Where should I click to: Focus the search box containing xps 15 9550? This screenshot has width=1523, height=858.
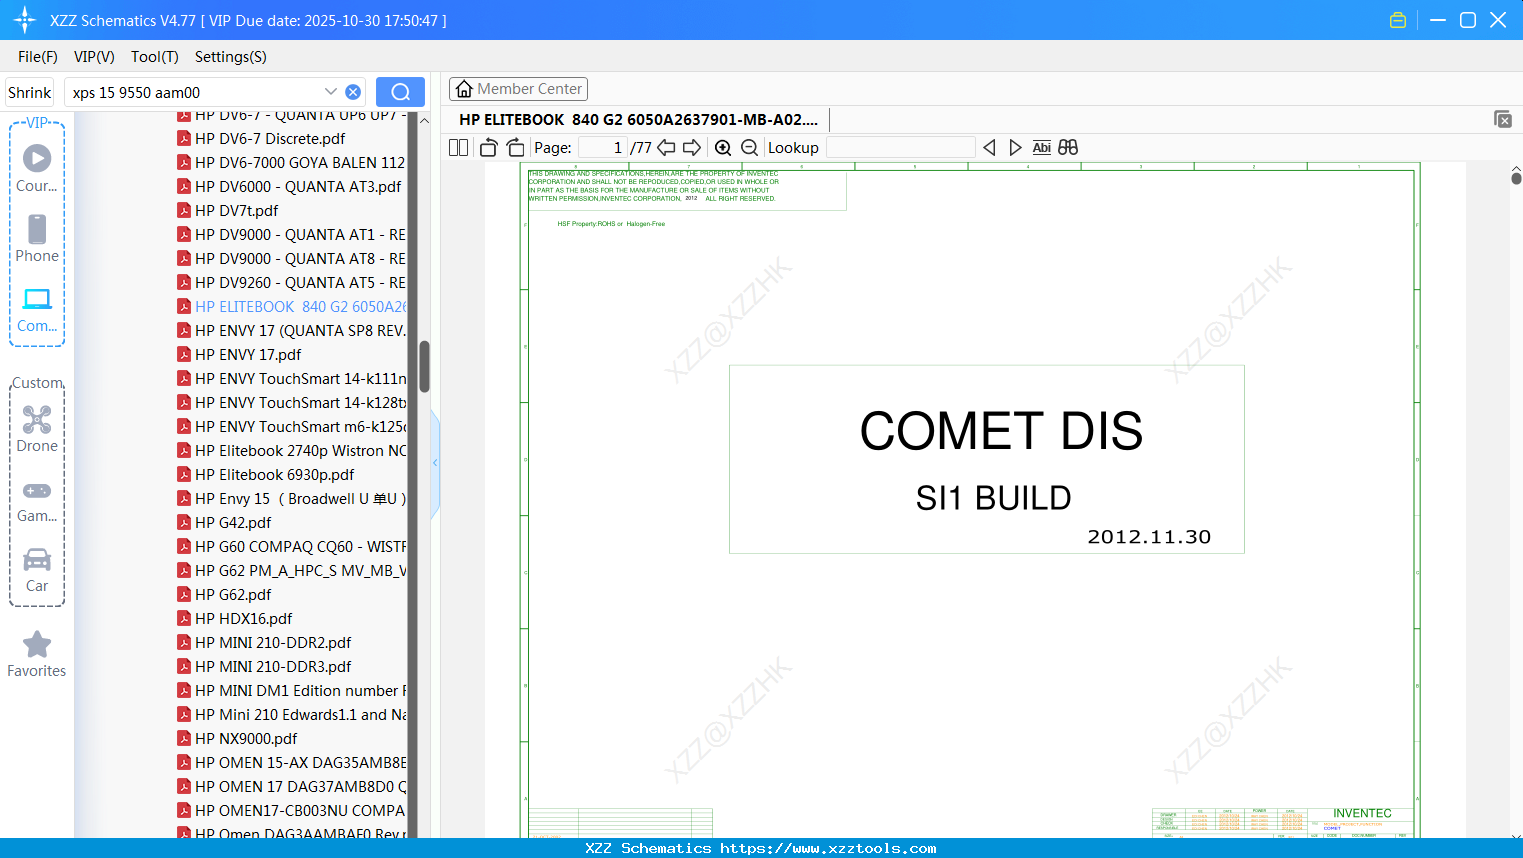[195, 92]
